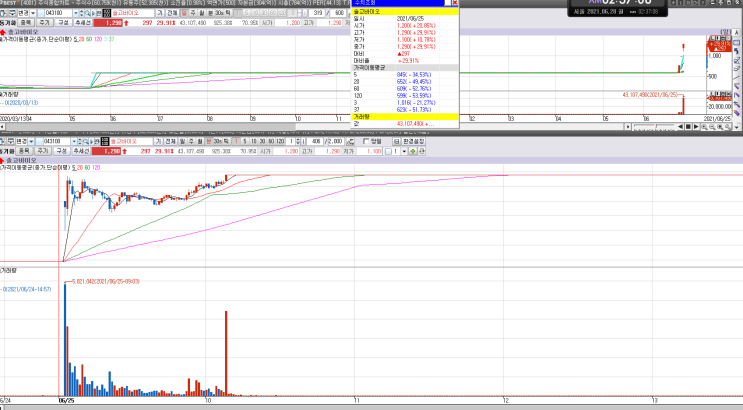743x410 pixels.
Task: Click code stepper arrows in daily chart toolbar
Action: click(82, 13)
